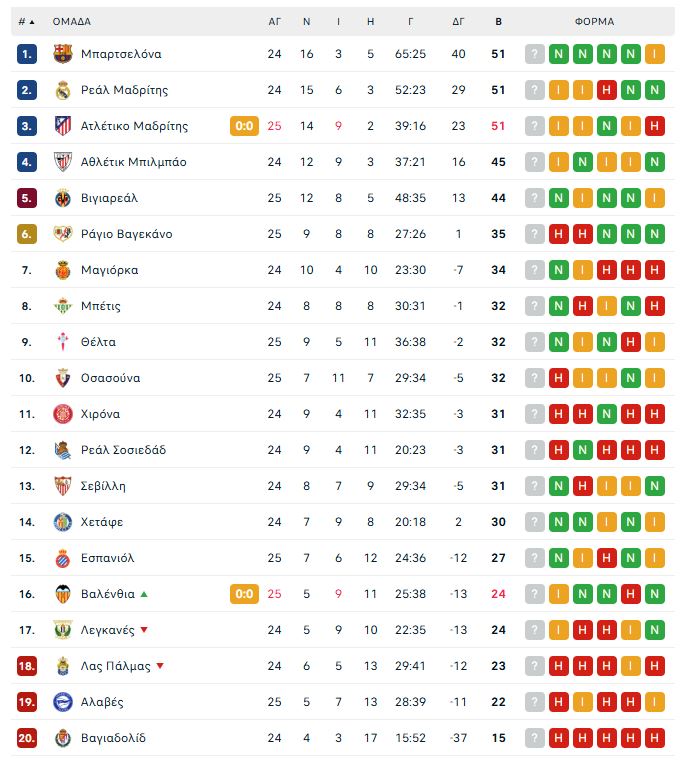Click the Valencia bat crest icon
Viewport: 680px width, 763px height.
click(x=63, y=594)
